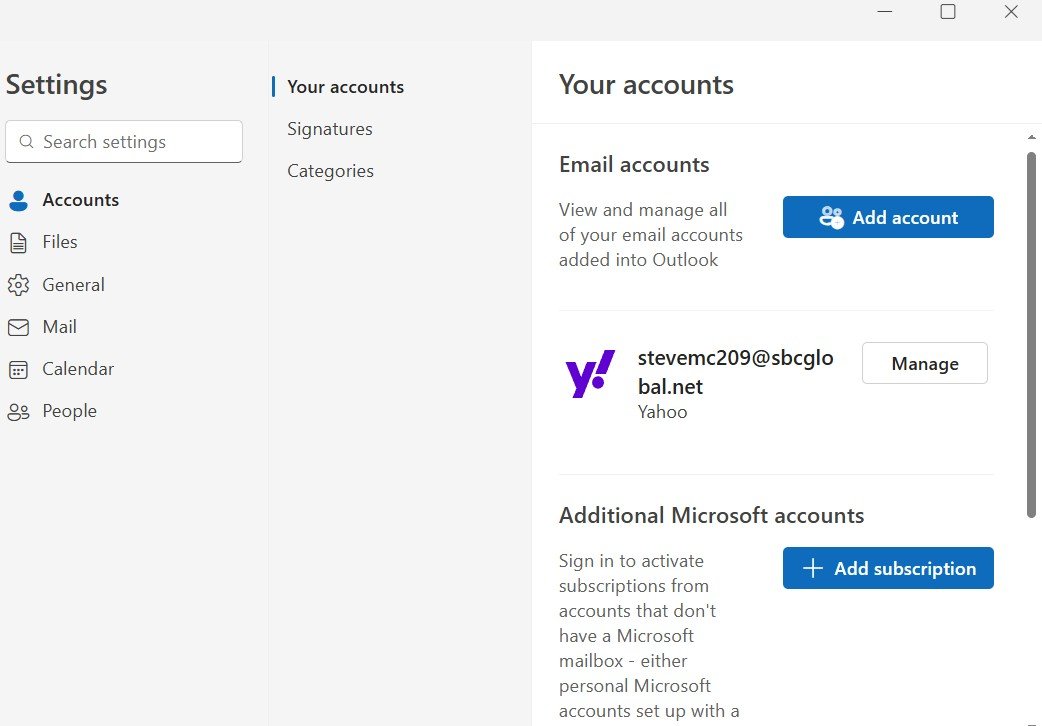
Task: Click the add-people icon inside Add account button
Action: [833, 216]
